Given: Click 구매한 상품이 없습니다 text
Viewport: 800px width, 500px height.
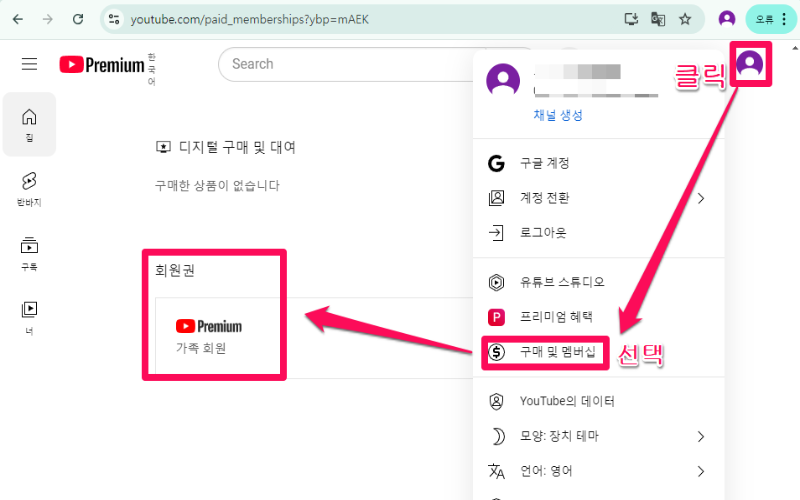Looking at the screenshot, I should coord(217,185).
